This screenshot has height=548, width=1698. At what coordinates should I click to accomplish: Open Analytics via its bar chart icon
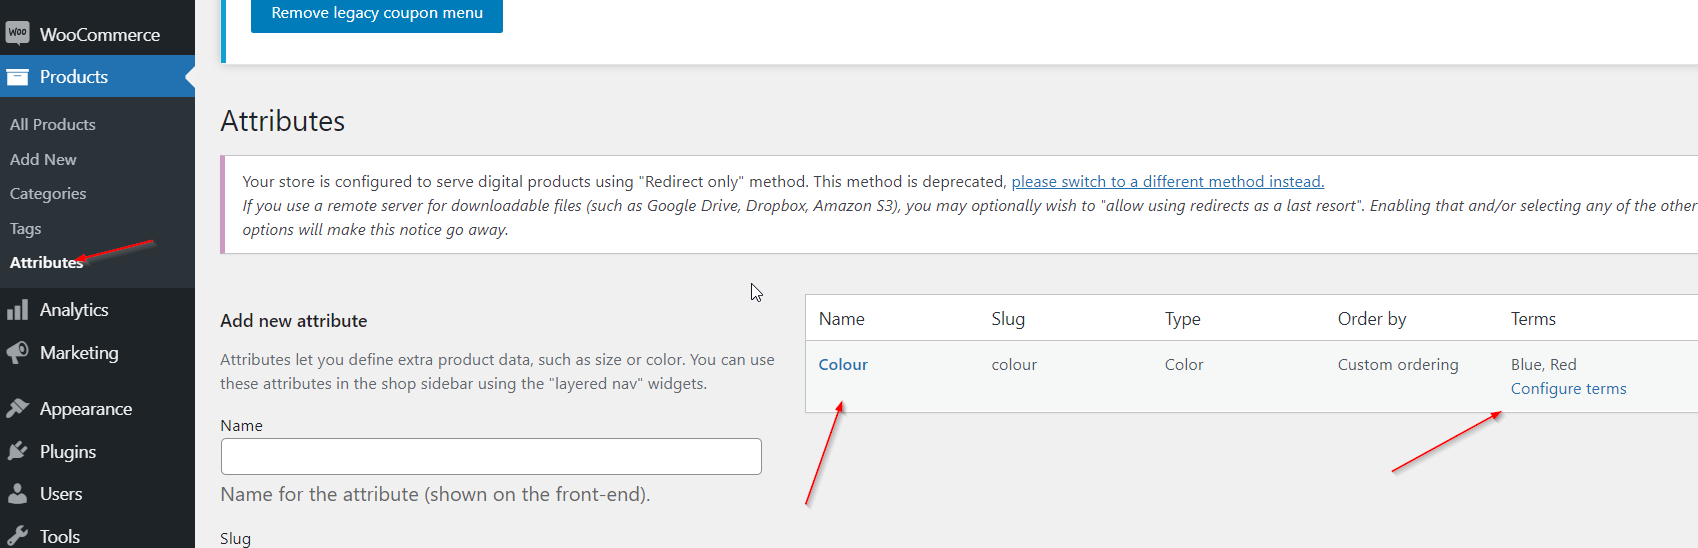[17, 310]
